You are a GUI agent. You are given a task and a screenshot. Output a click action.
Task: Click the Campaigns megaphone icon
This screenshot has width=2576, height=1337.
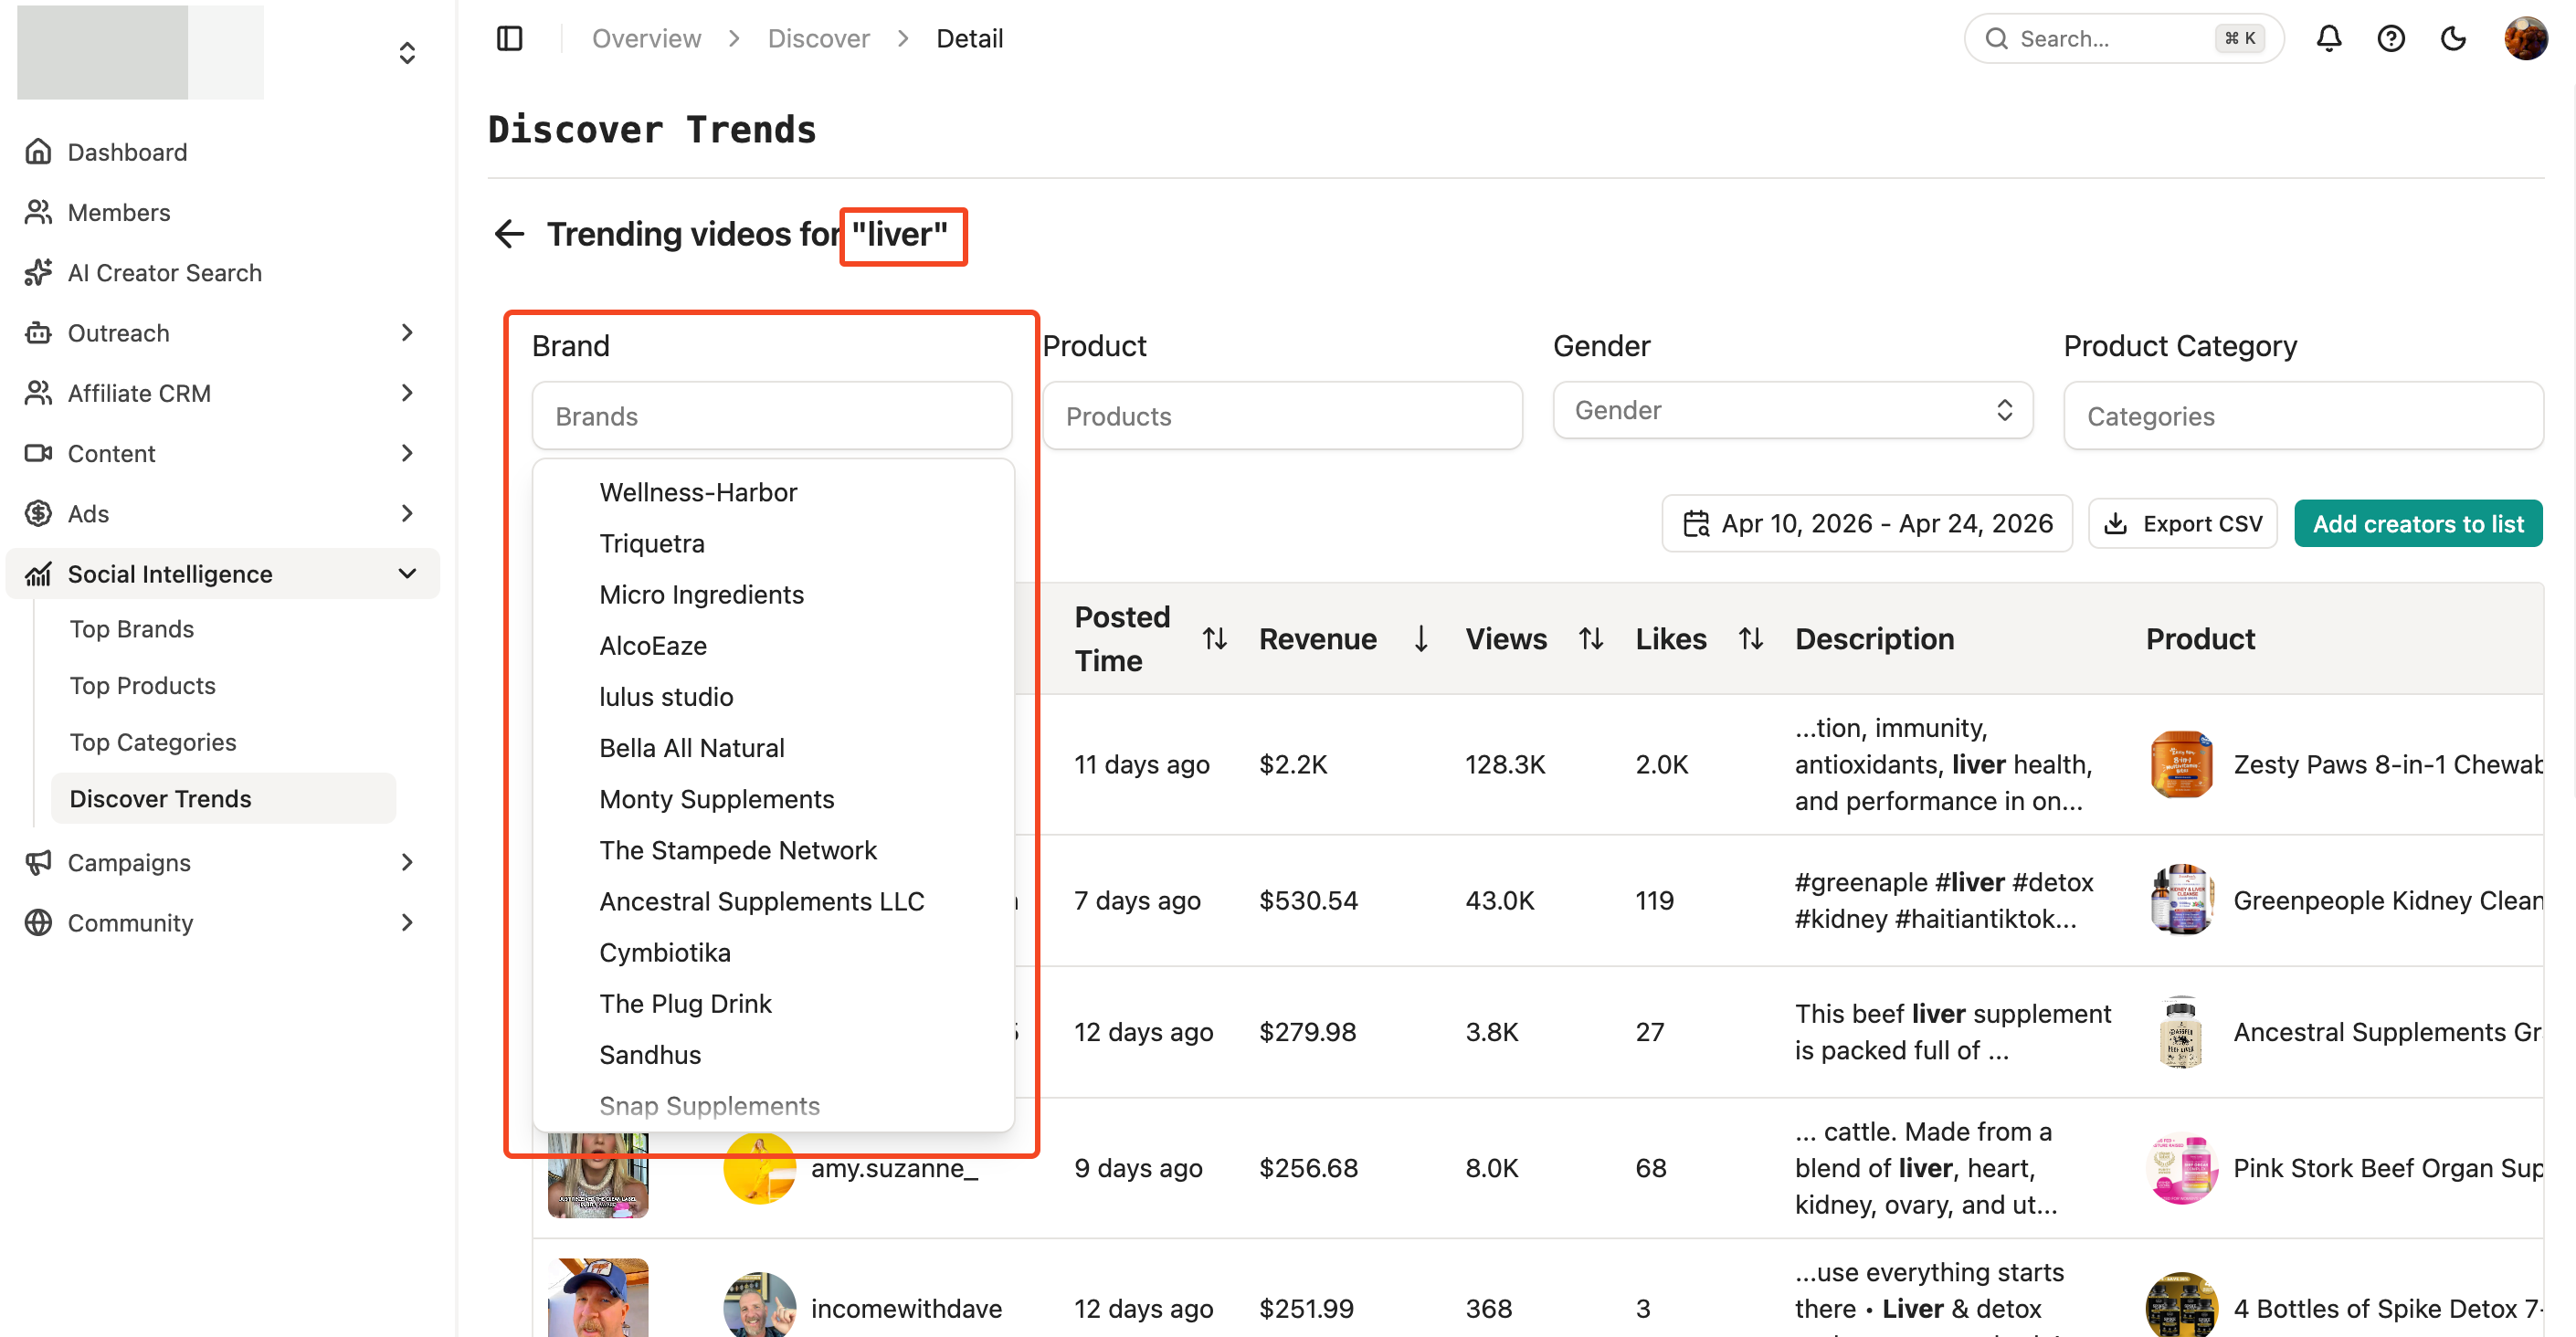(x=38, y=862)
